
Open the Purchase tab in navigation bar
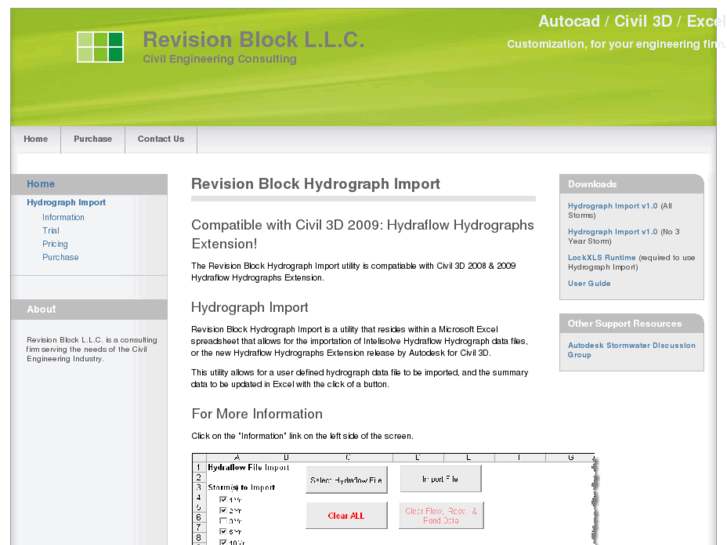pos(93,139)
